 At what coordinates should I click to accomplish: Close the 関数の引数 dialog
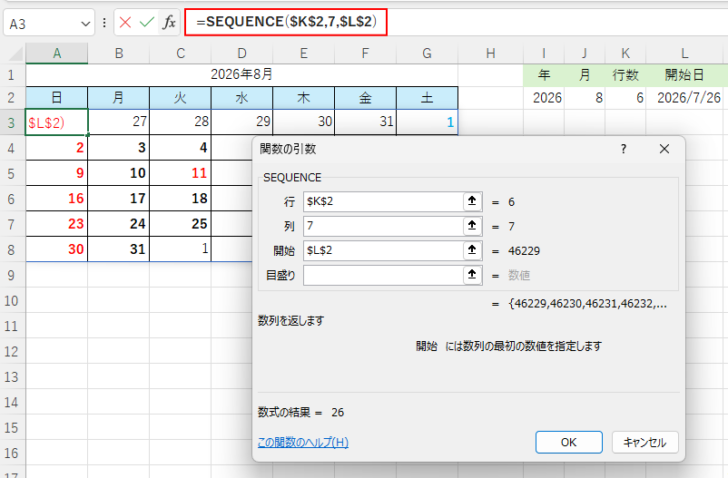(664, 149)
